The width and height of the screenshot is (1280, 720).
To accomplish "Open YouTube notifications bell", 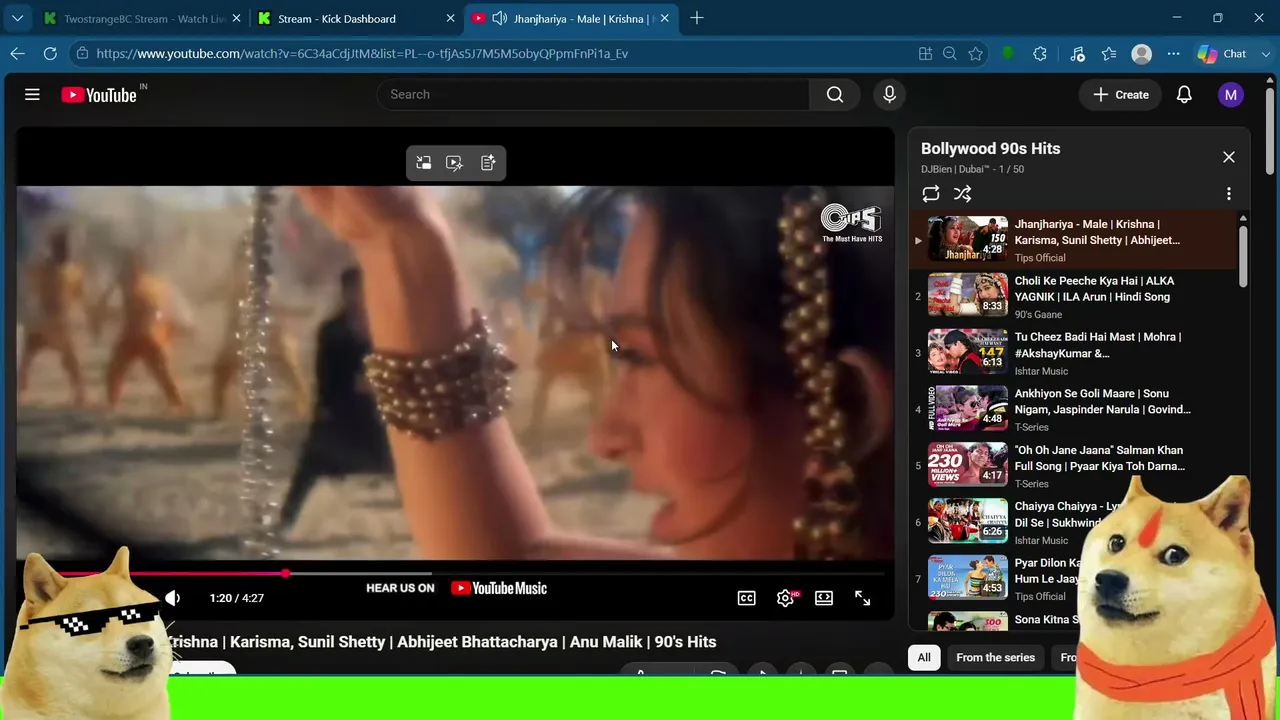I will (x=1184, y=94).
